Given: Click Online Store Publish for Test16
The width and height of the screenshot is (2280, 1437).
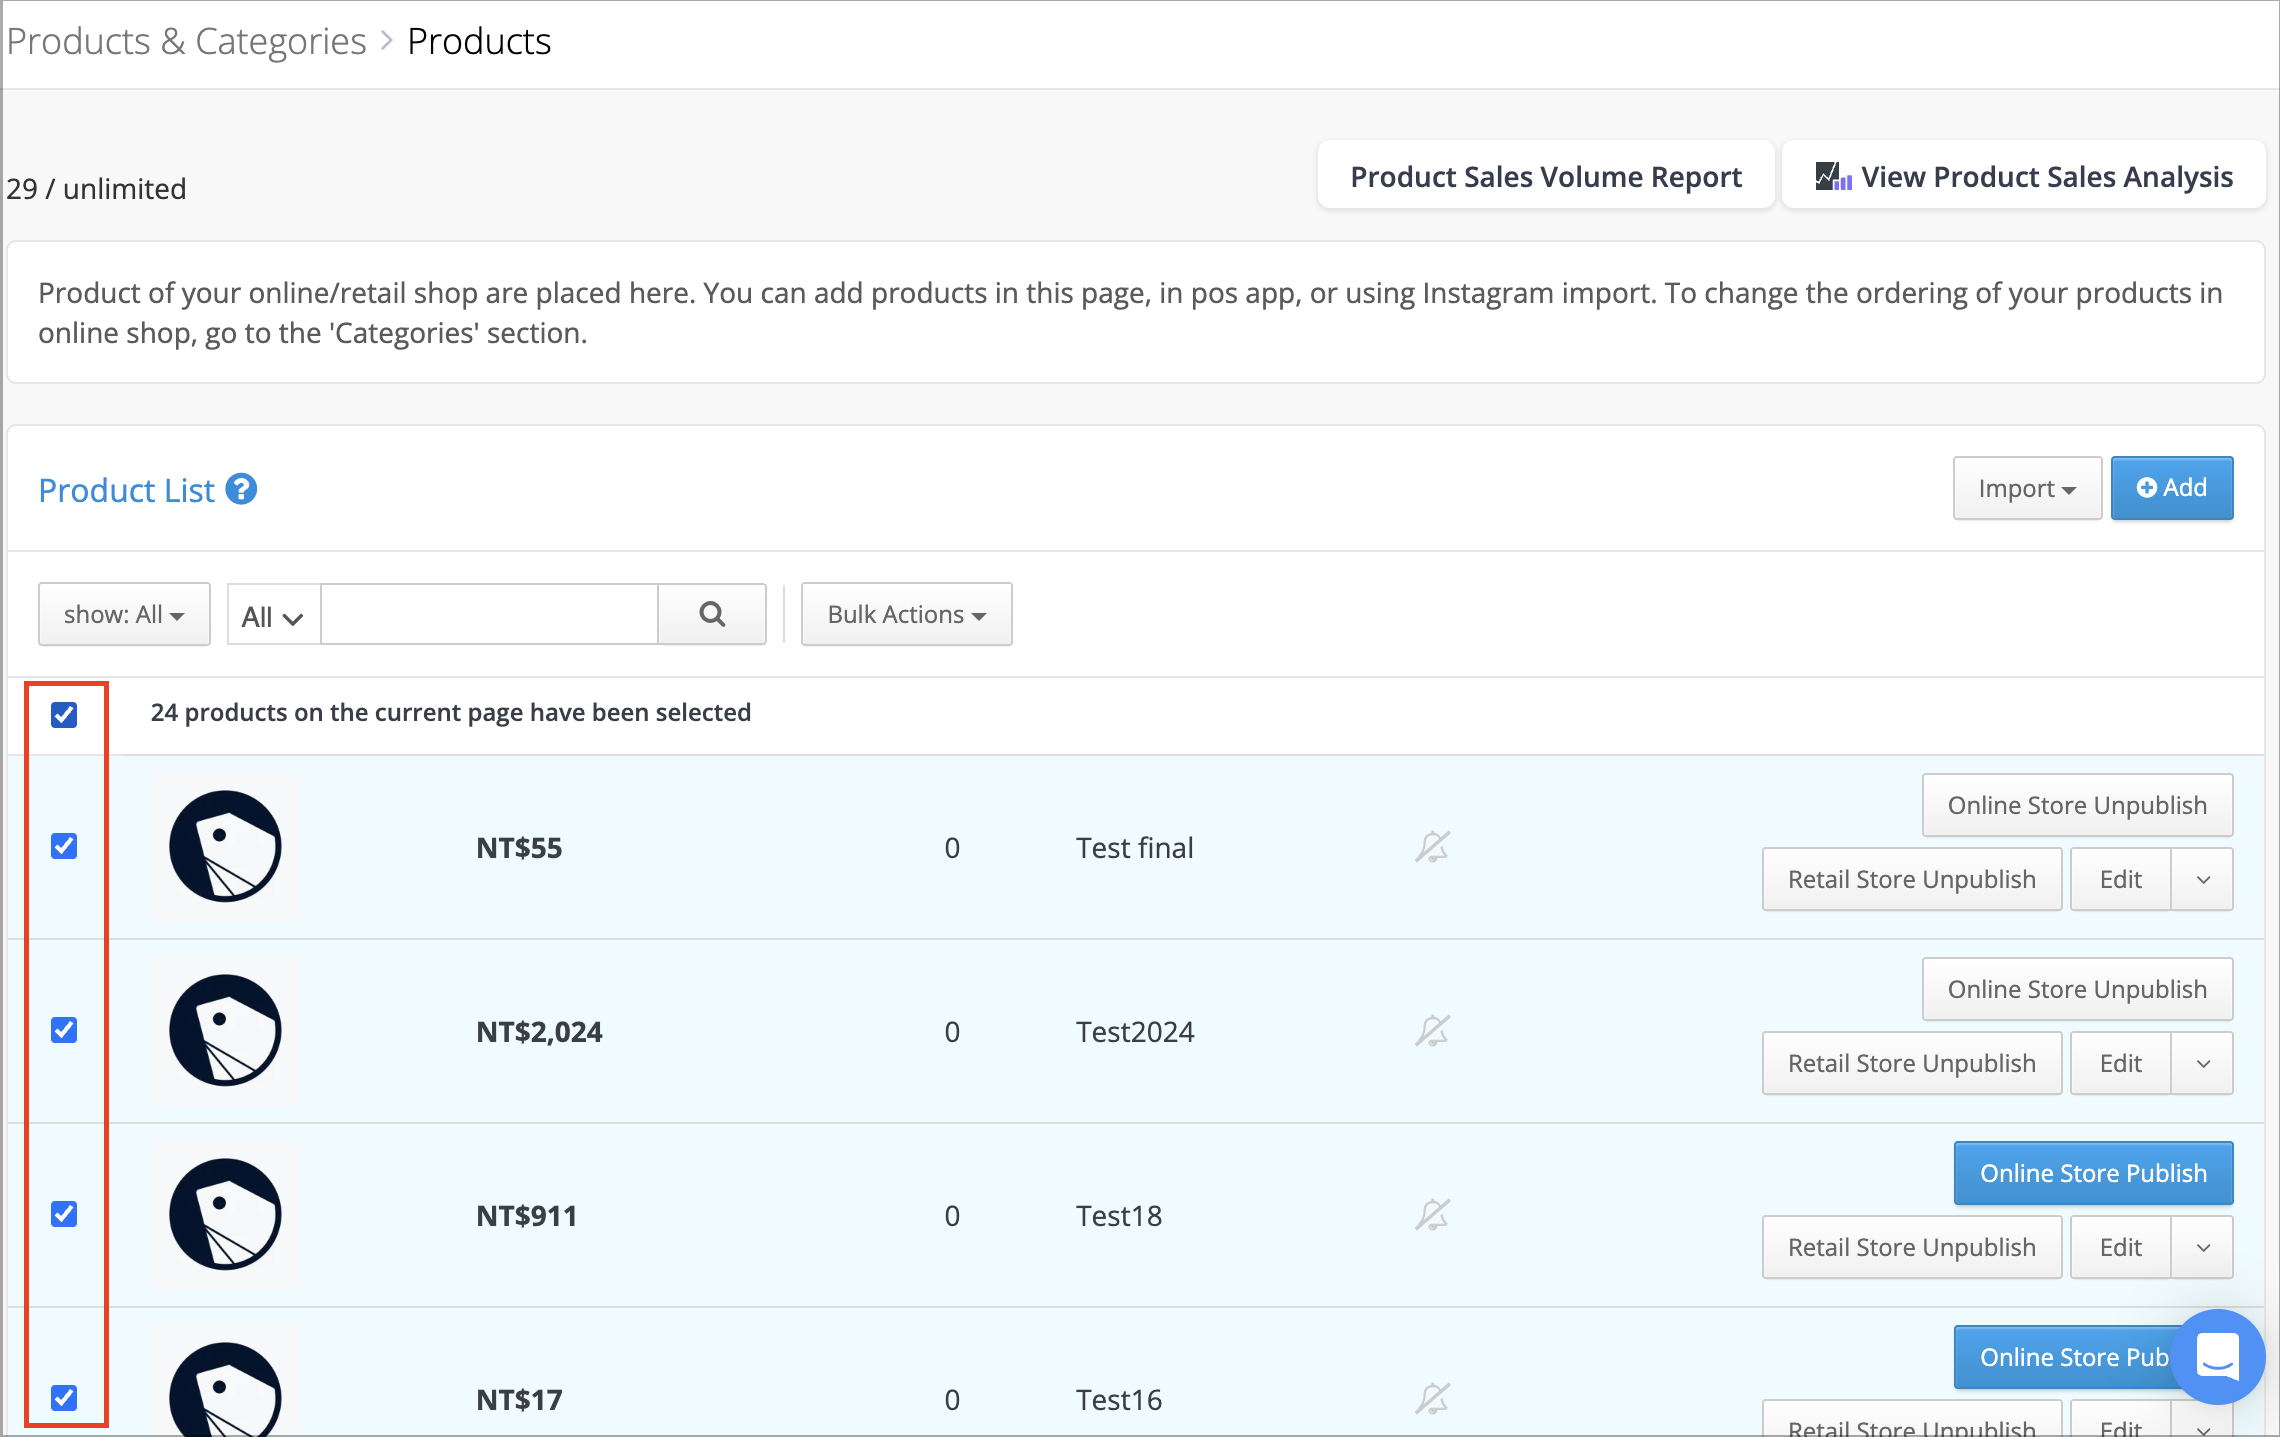Looking at the screenshot, I should (x=2065, y=1357).
